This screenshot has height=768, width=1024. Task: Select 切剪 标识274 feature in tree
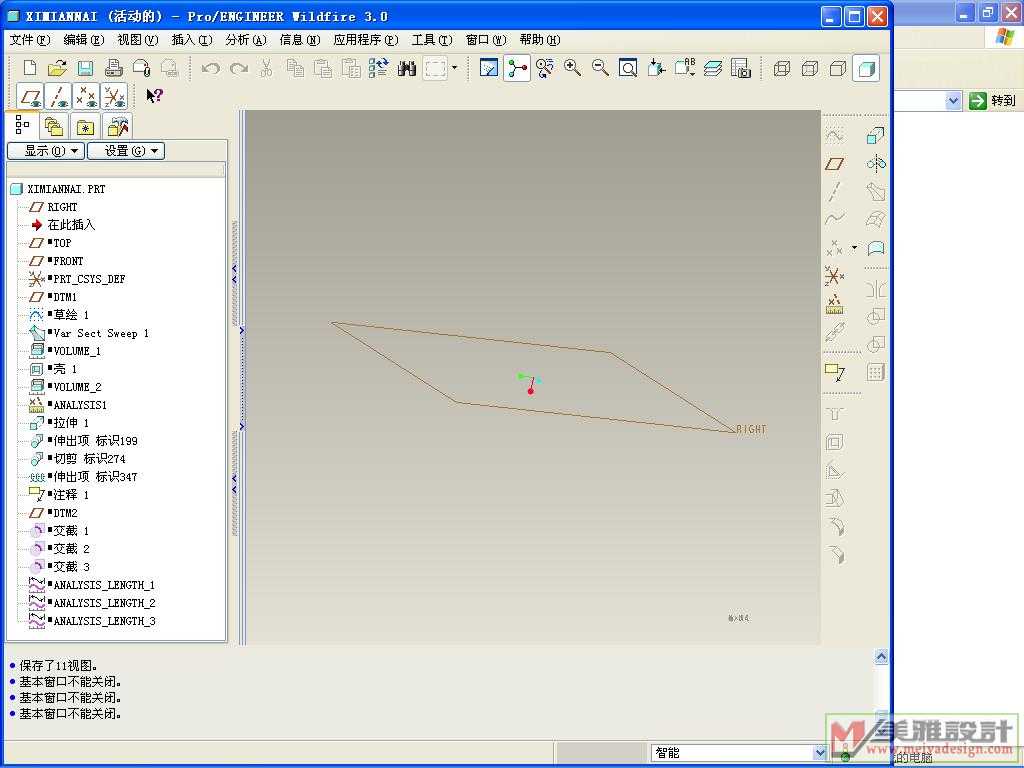(x=89, y=458)
